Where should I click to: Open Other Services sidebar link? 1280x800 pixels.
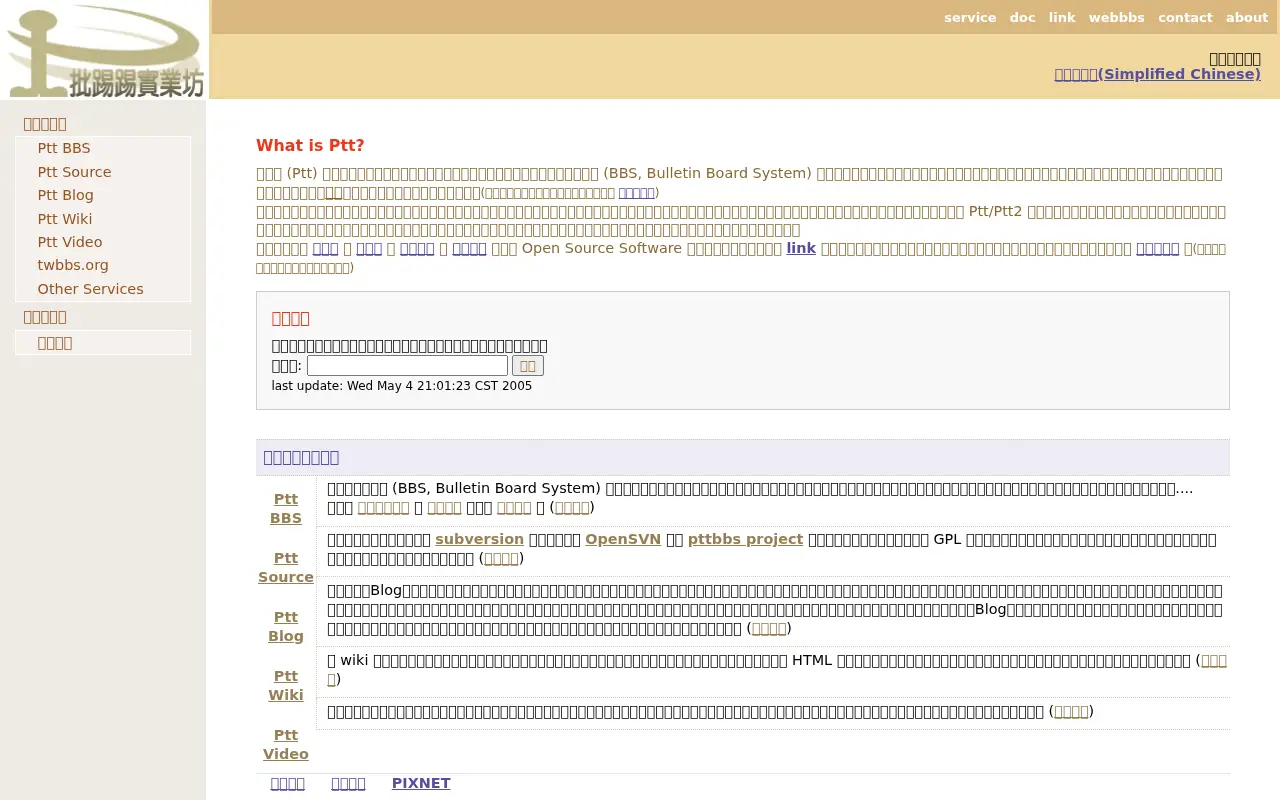coord(90,289)
